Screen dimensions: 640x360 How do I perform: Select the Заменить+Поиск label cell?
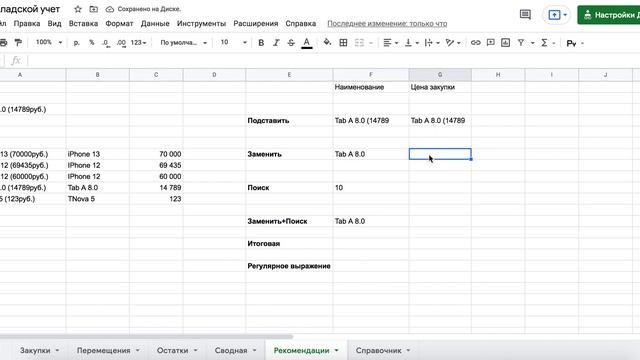pyautogui.click(x=289, y=221)
